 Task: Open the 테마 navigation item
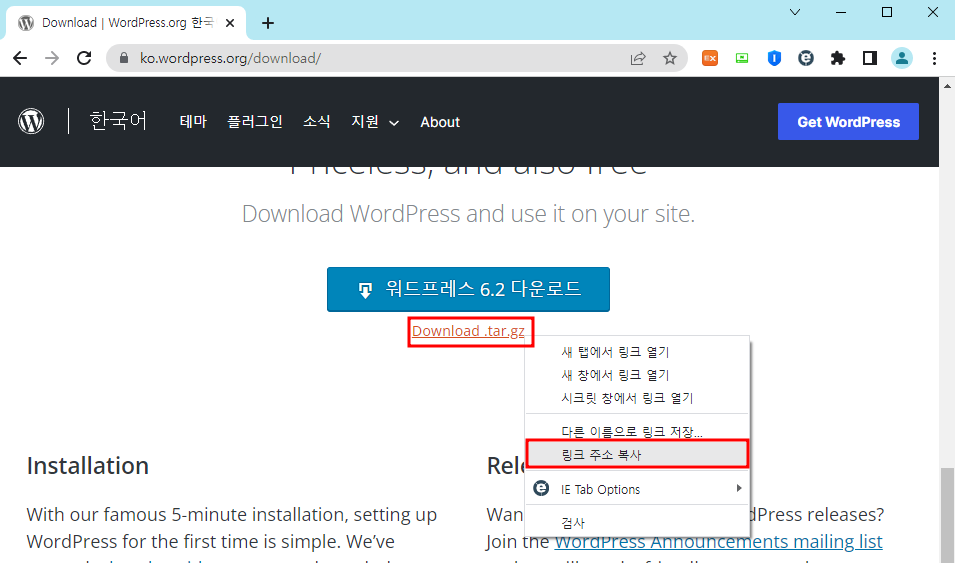click(x=193, y=122)
